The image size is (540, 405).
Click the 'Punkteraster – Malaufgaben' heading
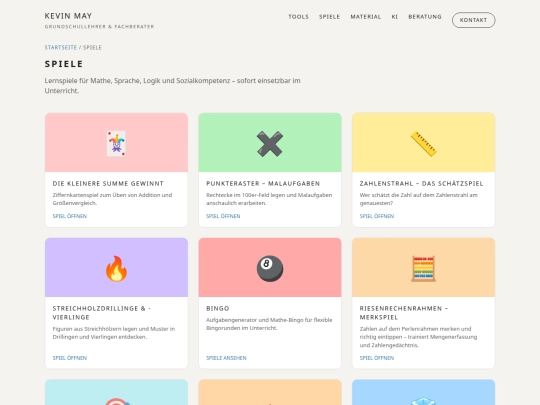pyautogui.click(x=263, y=184)
